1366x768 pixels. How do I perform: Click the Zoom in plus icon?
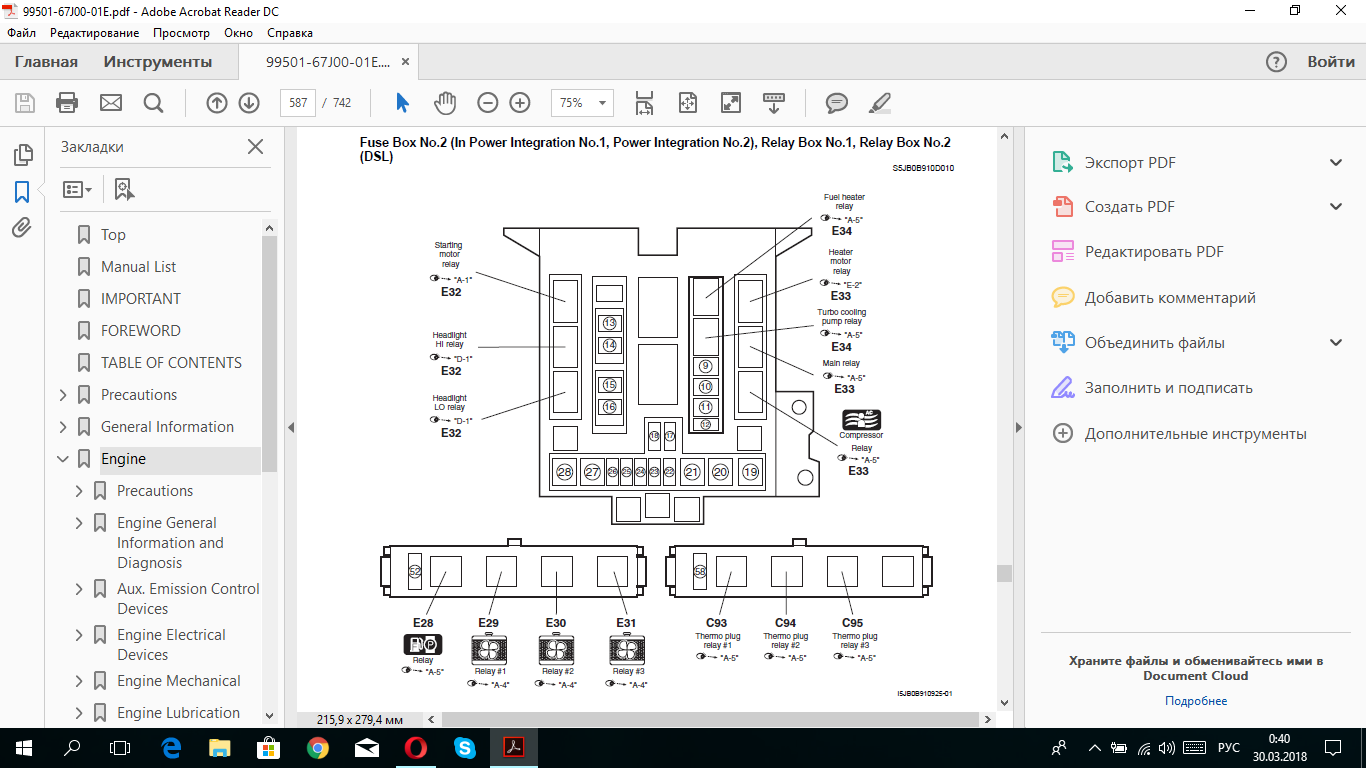520,103
